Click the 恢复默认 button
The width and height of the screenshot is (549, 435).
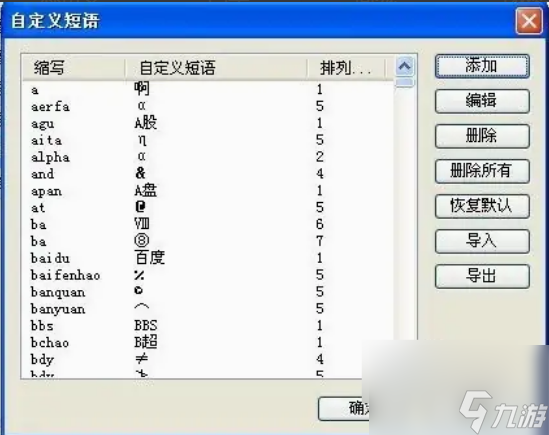482,206
